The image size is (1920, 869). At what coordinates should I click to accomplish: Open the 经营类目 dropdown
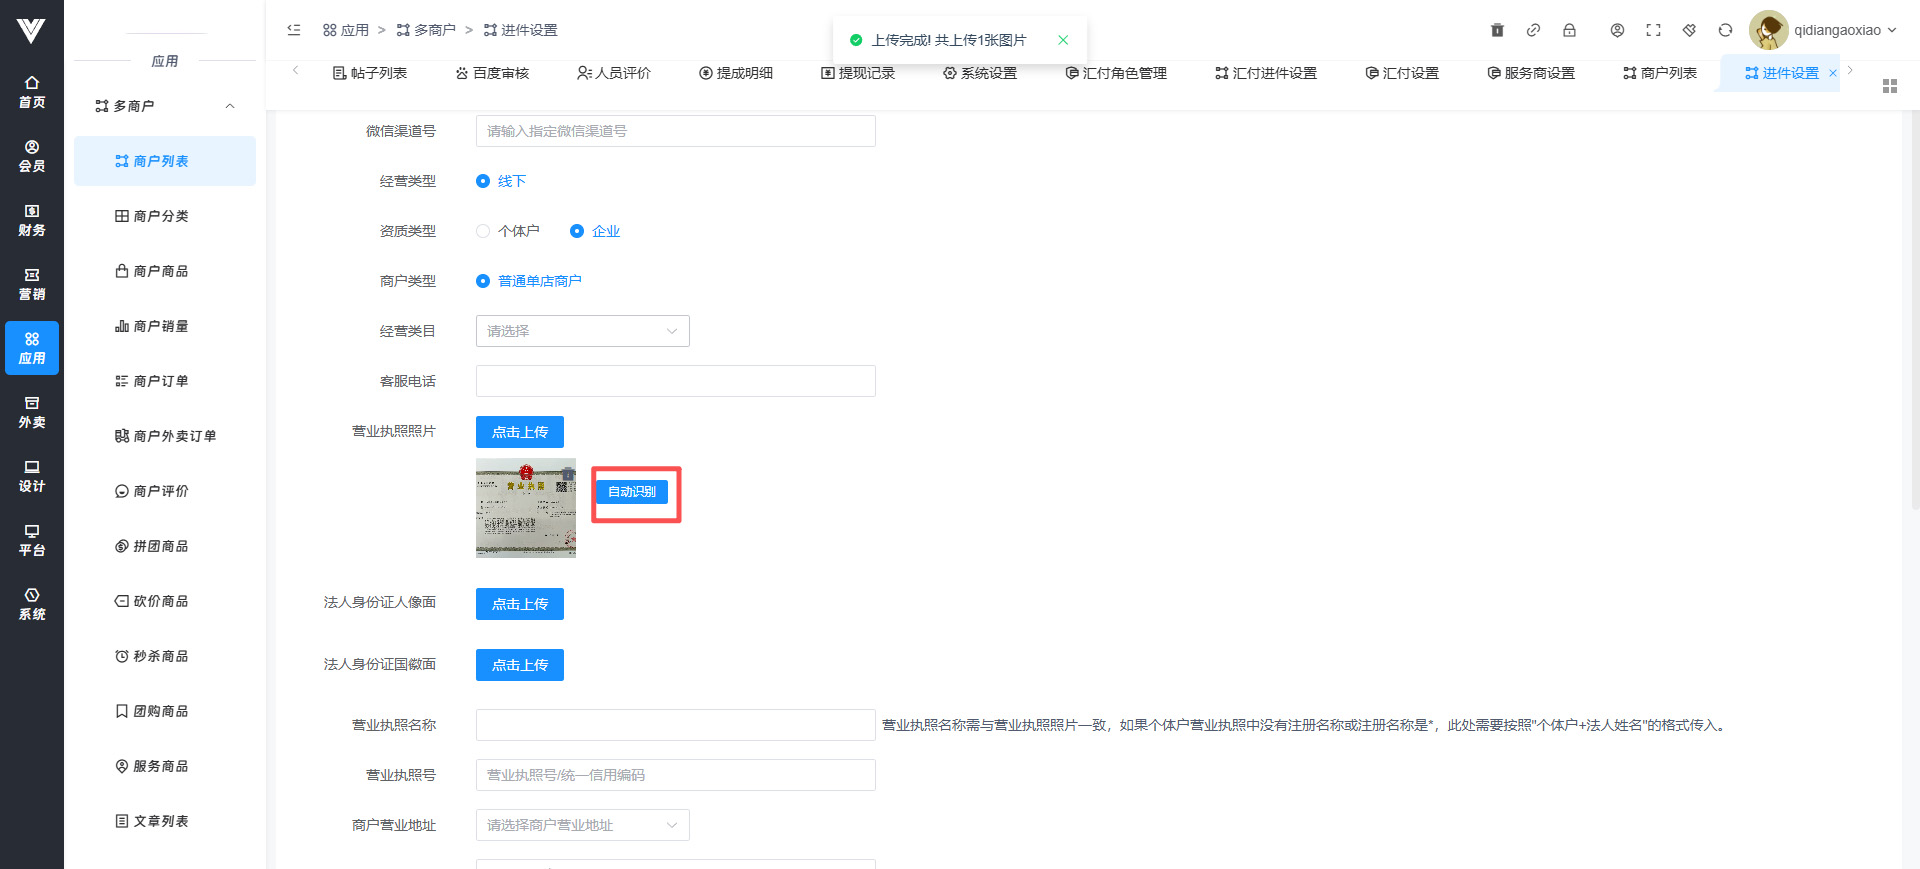(582, 331)
